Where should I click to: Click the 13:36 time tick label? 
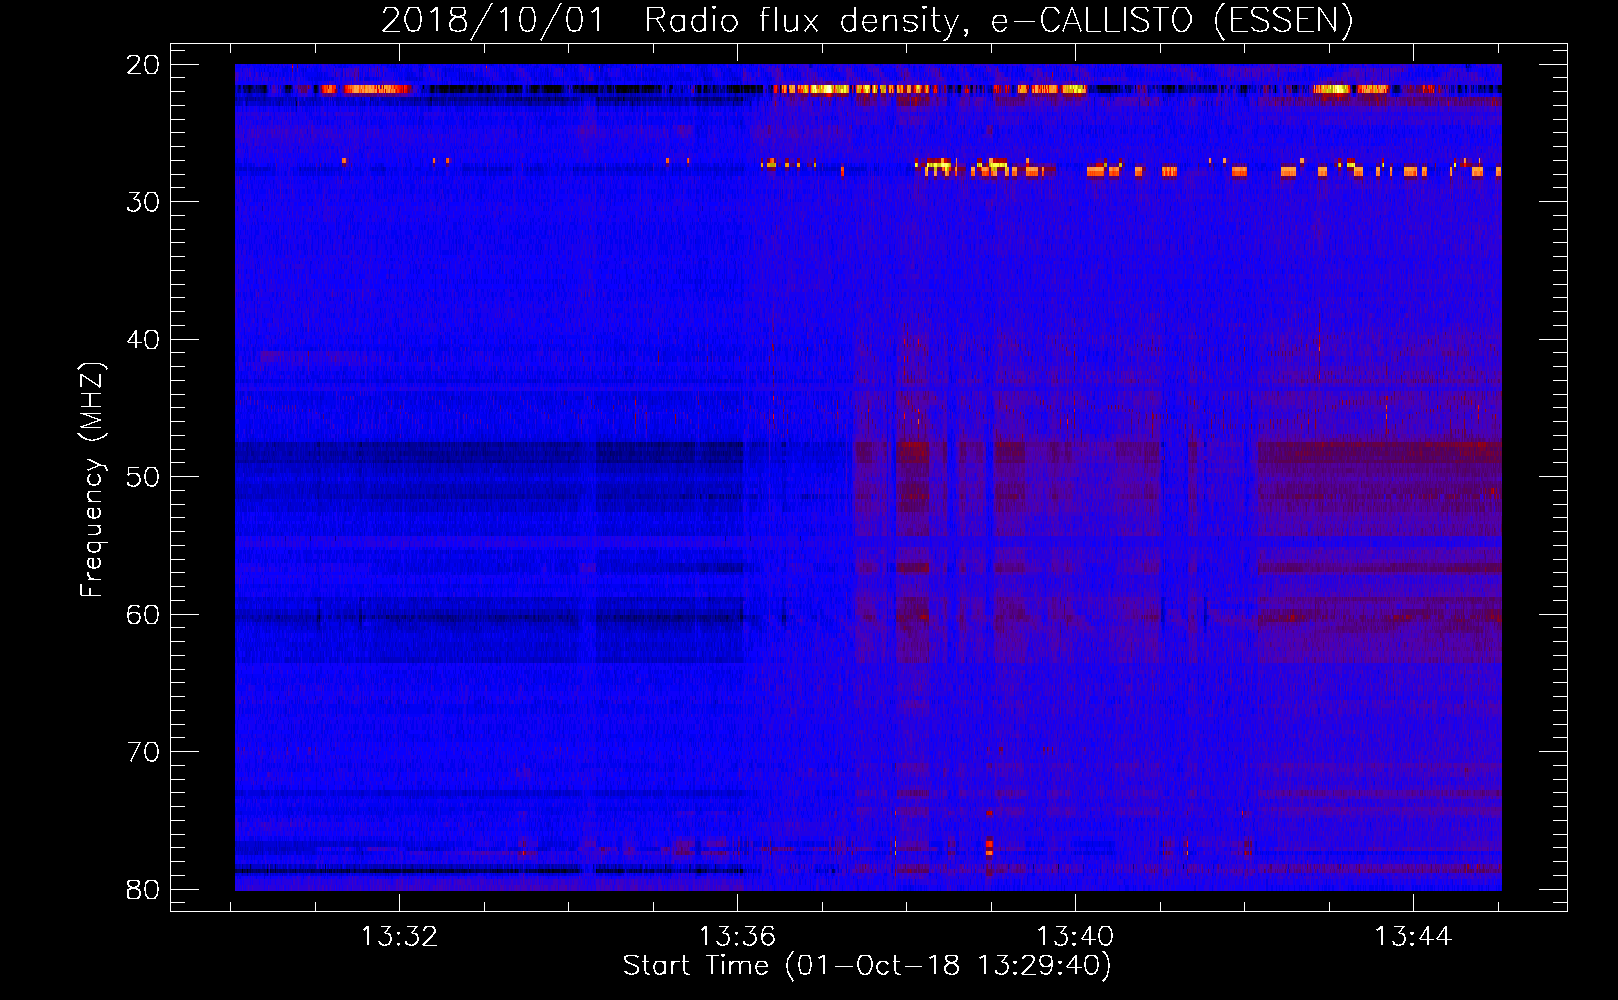[737, 937]
